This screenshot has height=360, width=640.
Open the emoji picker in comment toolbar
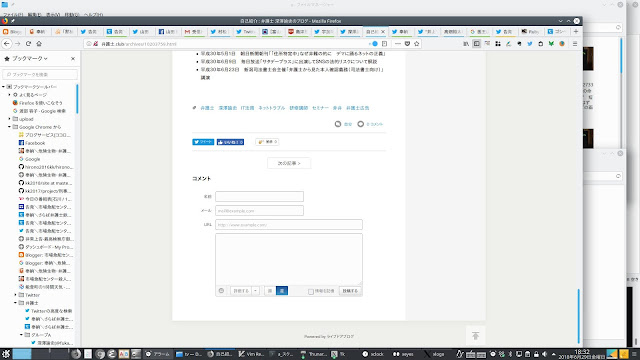point(221,291)
